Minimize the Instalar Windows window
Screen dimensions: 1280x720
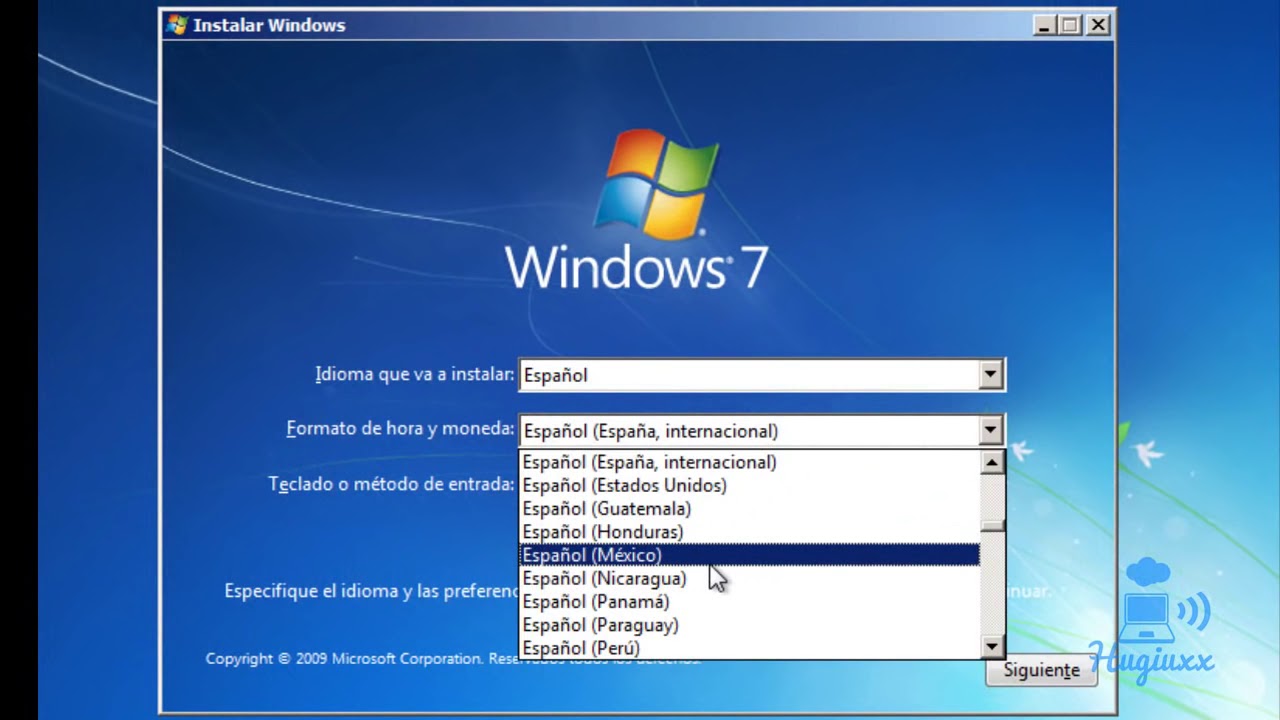click(x=1045, y=26)
